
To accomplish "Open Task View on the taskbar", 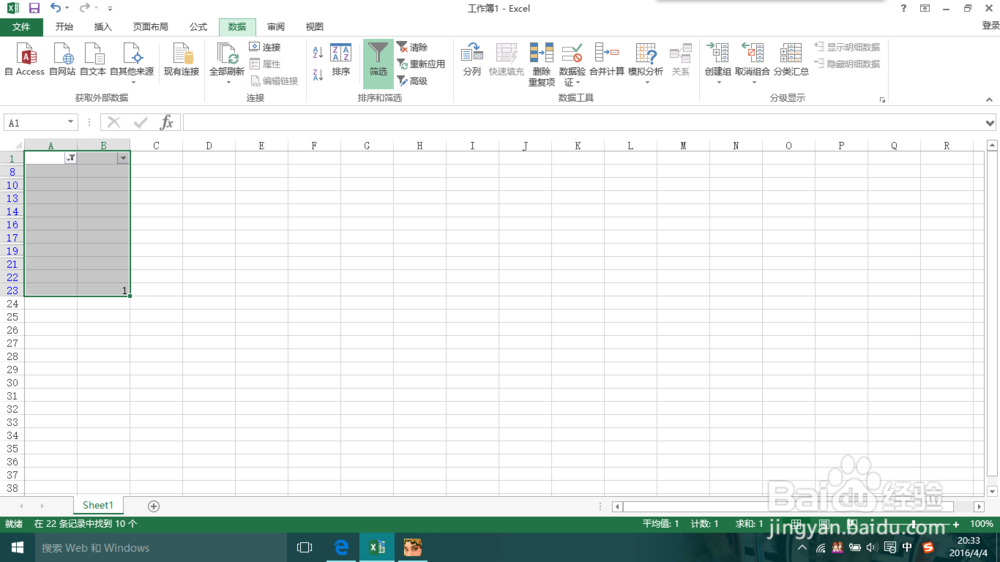I will 305,547.
